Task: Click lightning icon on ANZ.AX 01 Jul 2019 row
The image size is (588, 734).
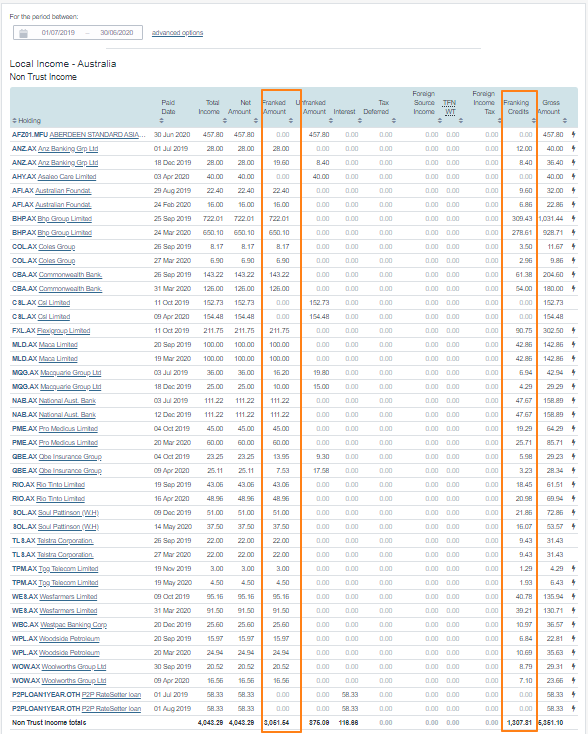Action: 573,148
